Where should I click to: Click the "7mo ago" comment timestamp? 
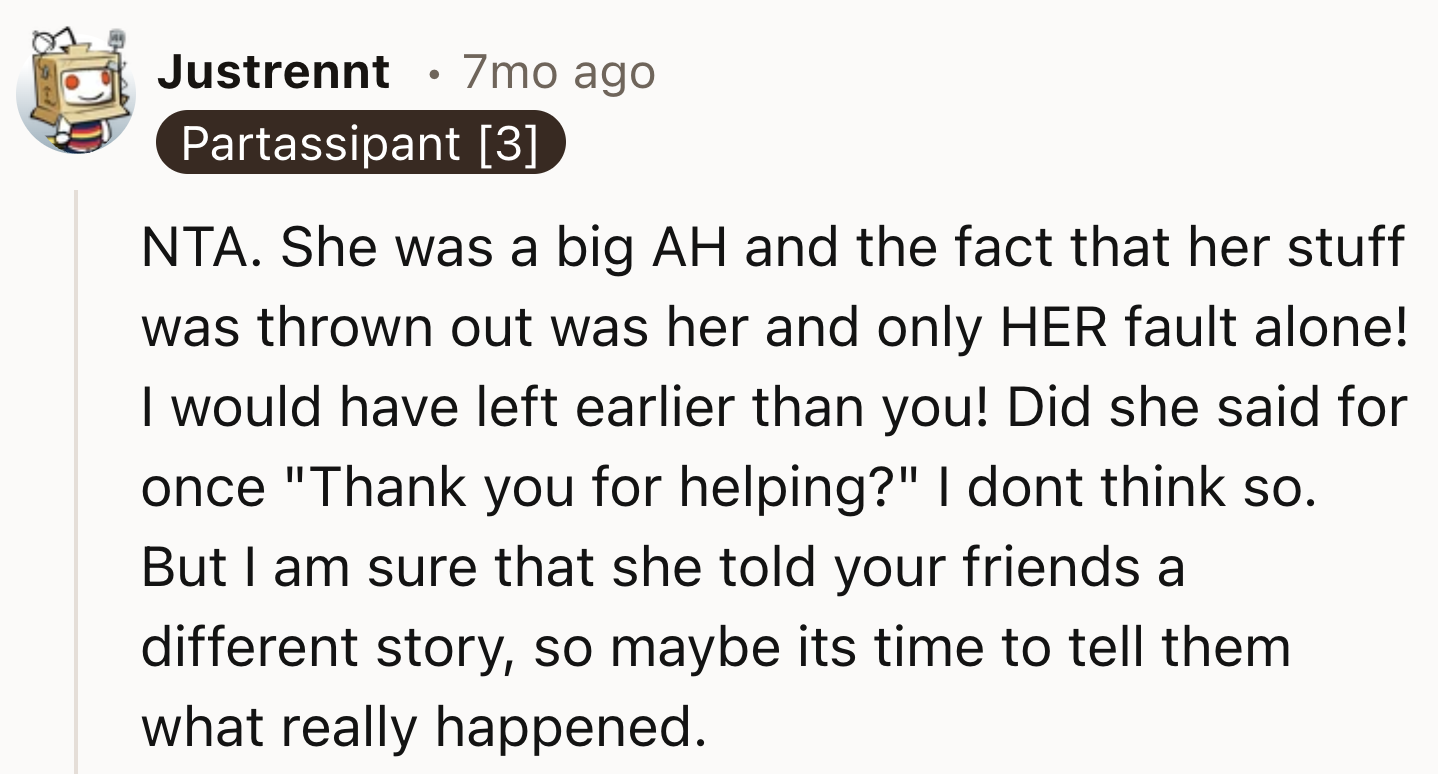click(558, 73)
